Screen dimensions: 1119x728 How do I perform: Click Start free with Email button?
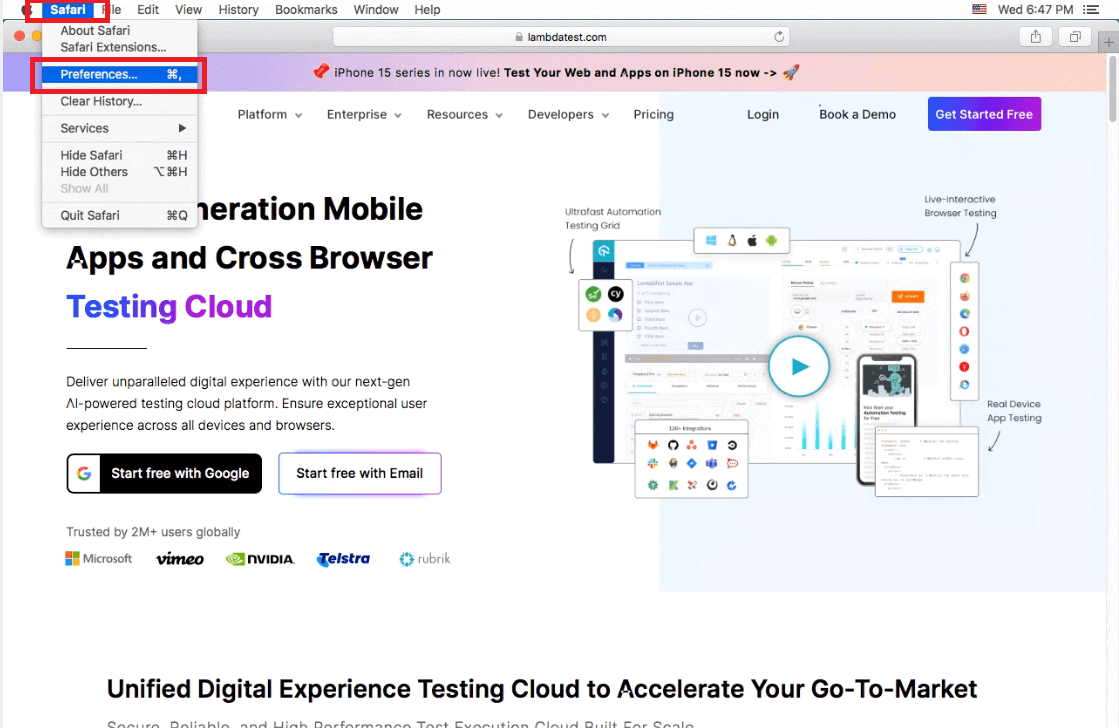[360, 473]
